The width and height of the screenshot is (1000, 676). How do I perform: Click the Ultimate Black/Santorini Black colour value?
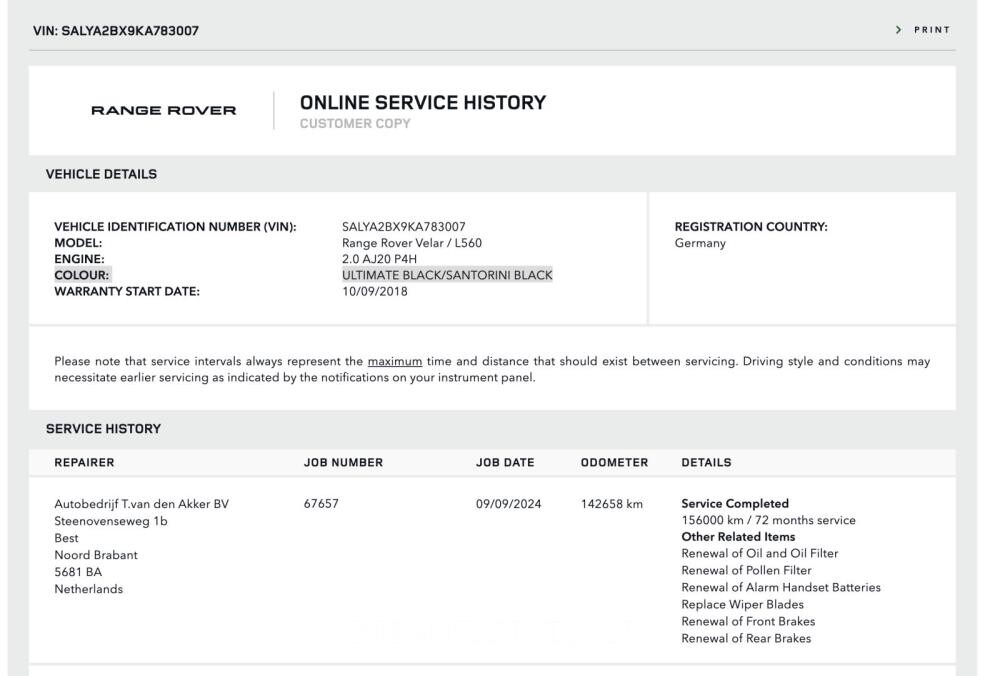click(447, 275)
